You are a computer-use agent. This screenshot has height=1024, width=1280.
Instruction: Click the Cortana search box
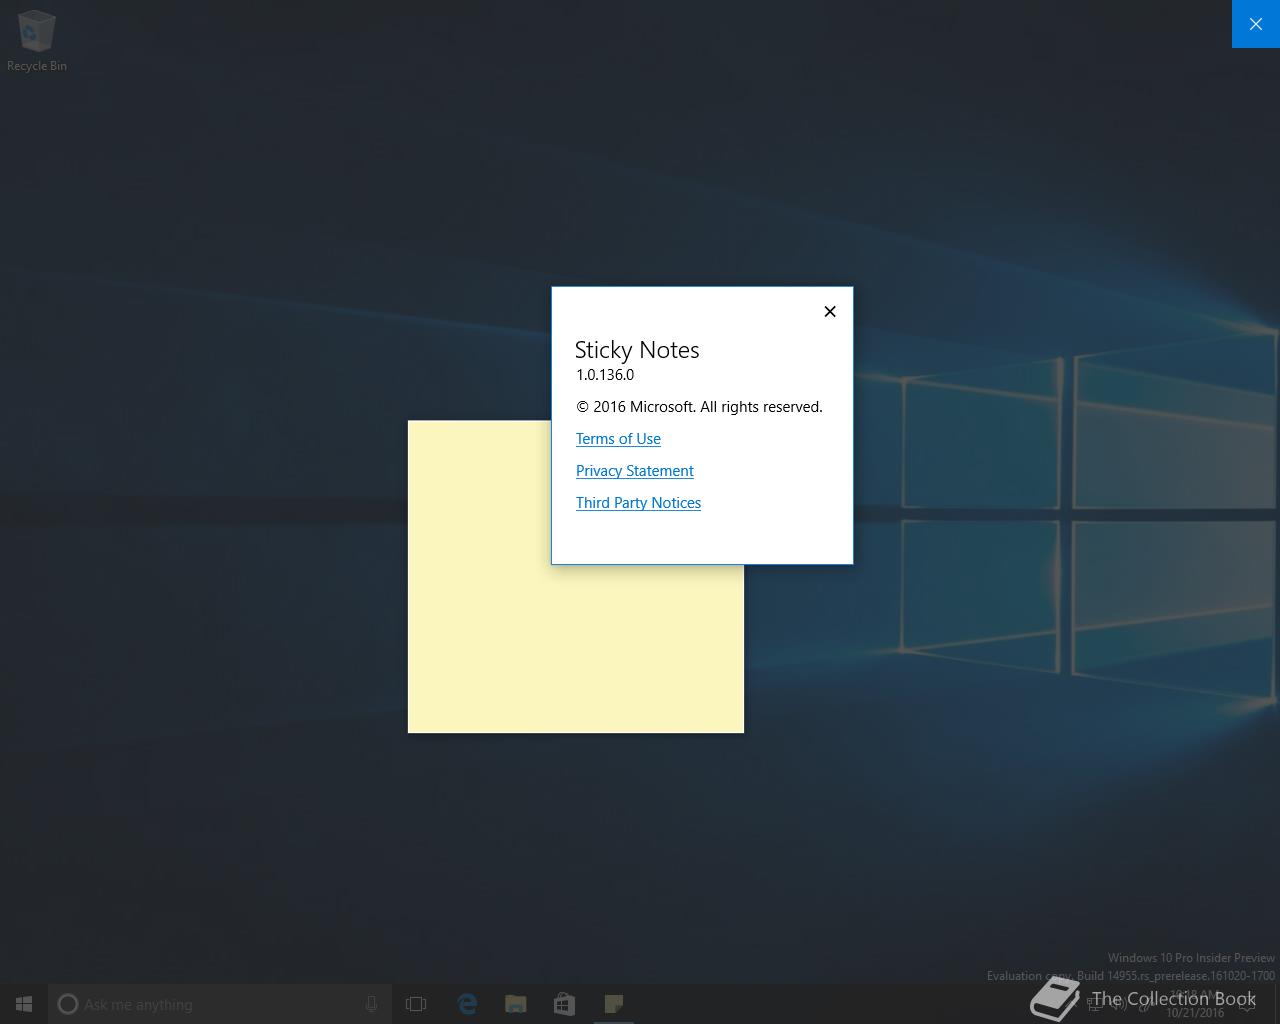(220, 1004)
